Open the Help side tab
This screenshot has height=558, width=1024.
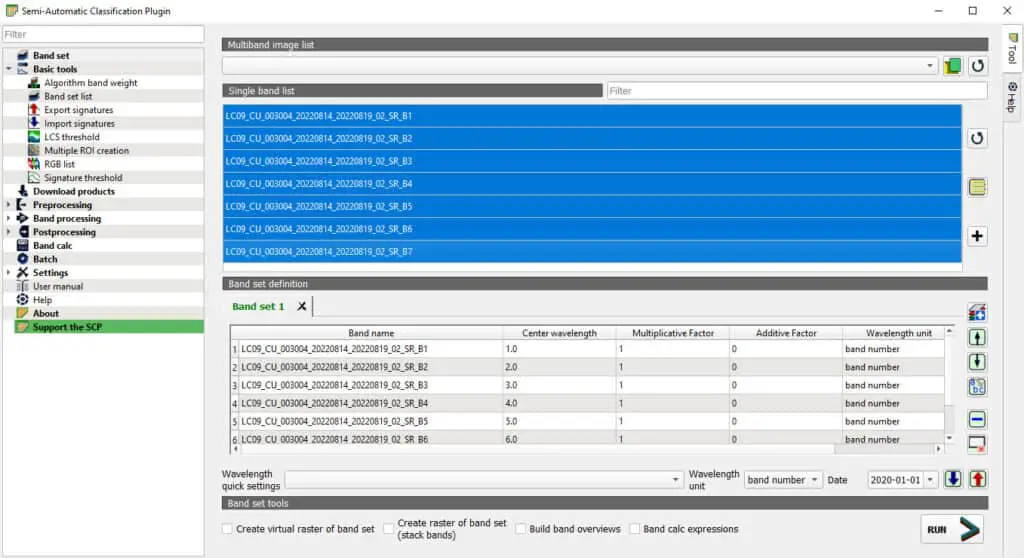tap(1012, 97)
